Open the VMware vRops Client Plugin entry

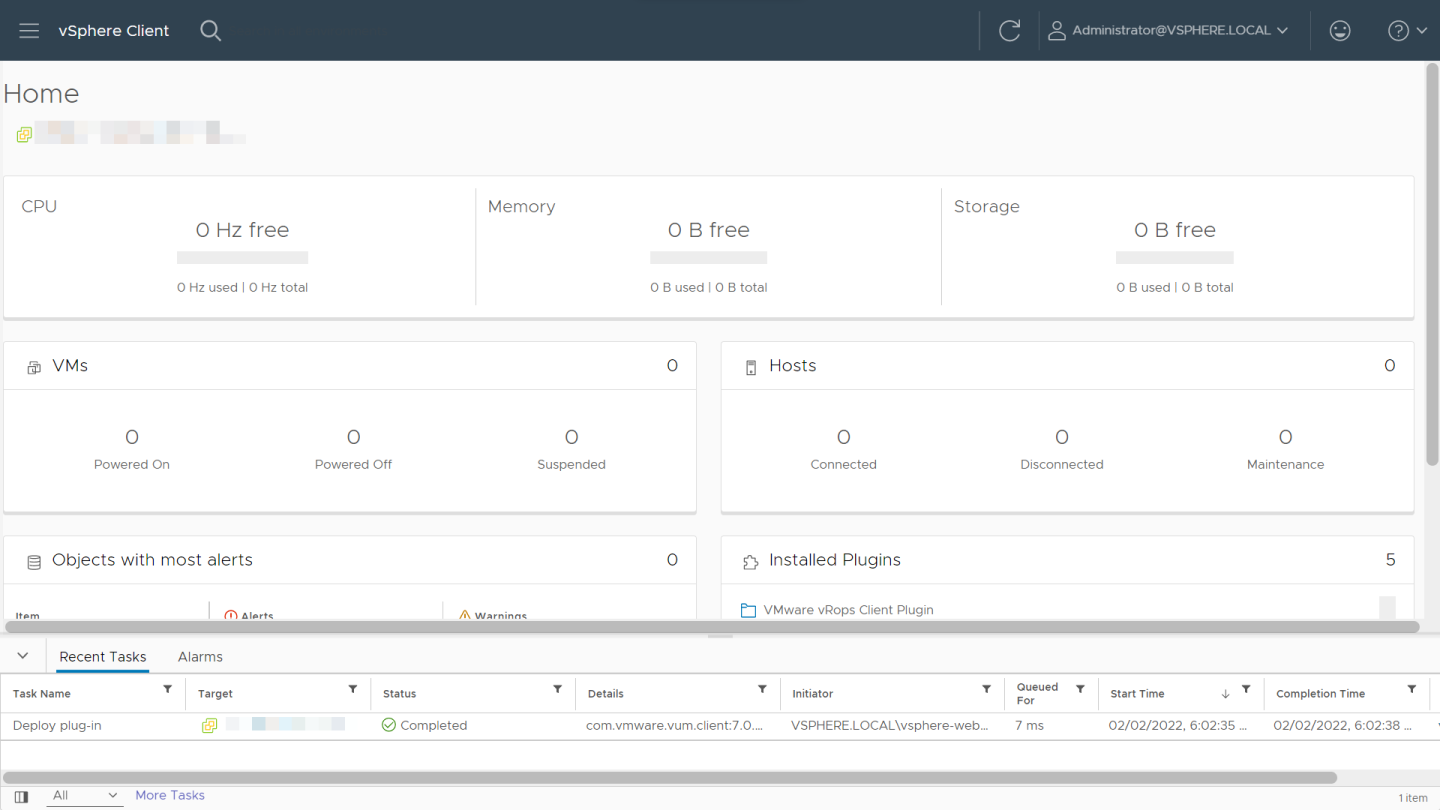pyautogui.click(x=848, y=610)
